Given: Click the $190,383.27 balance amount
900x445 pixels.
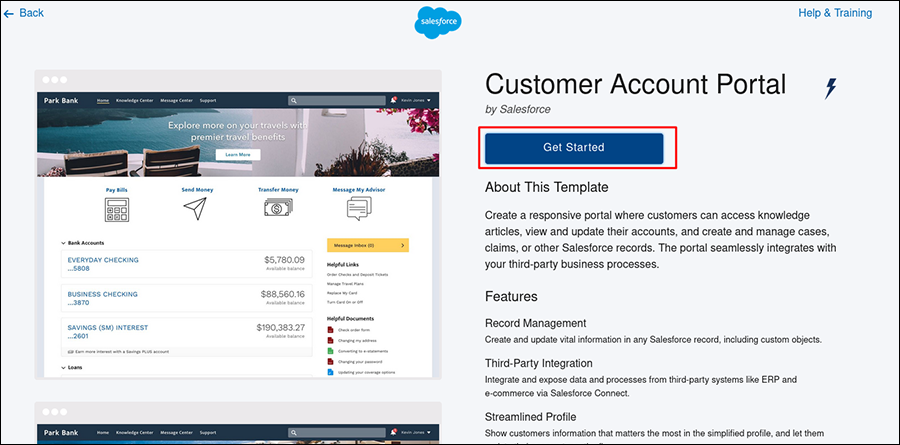Looking at the screenshot, I should coord(281,328).
